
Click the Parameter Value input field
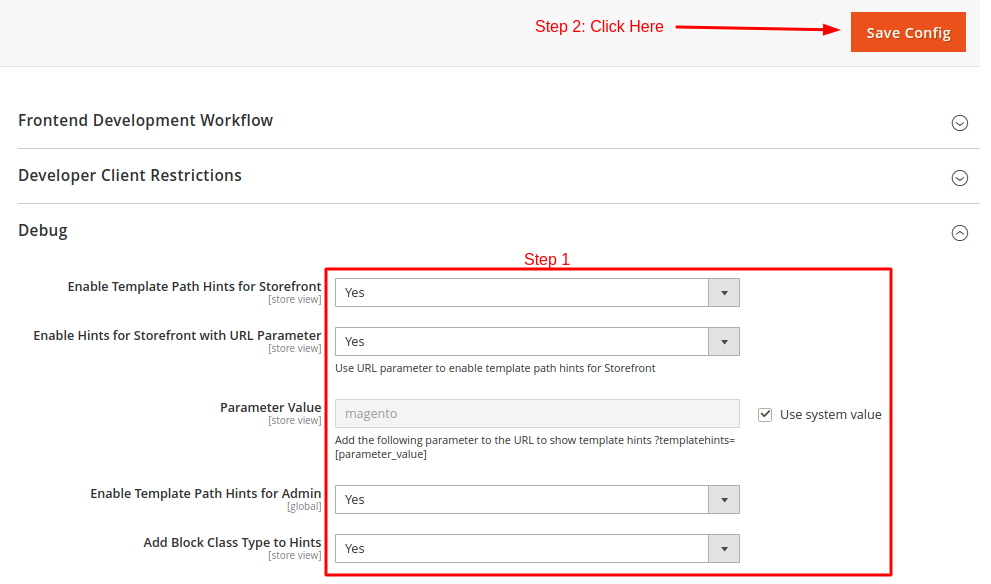click(x=537, y=413)
